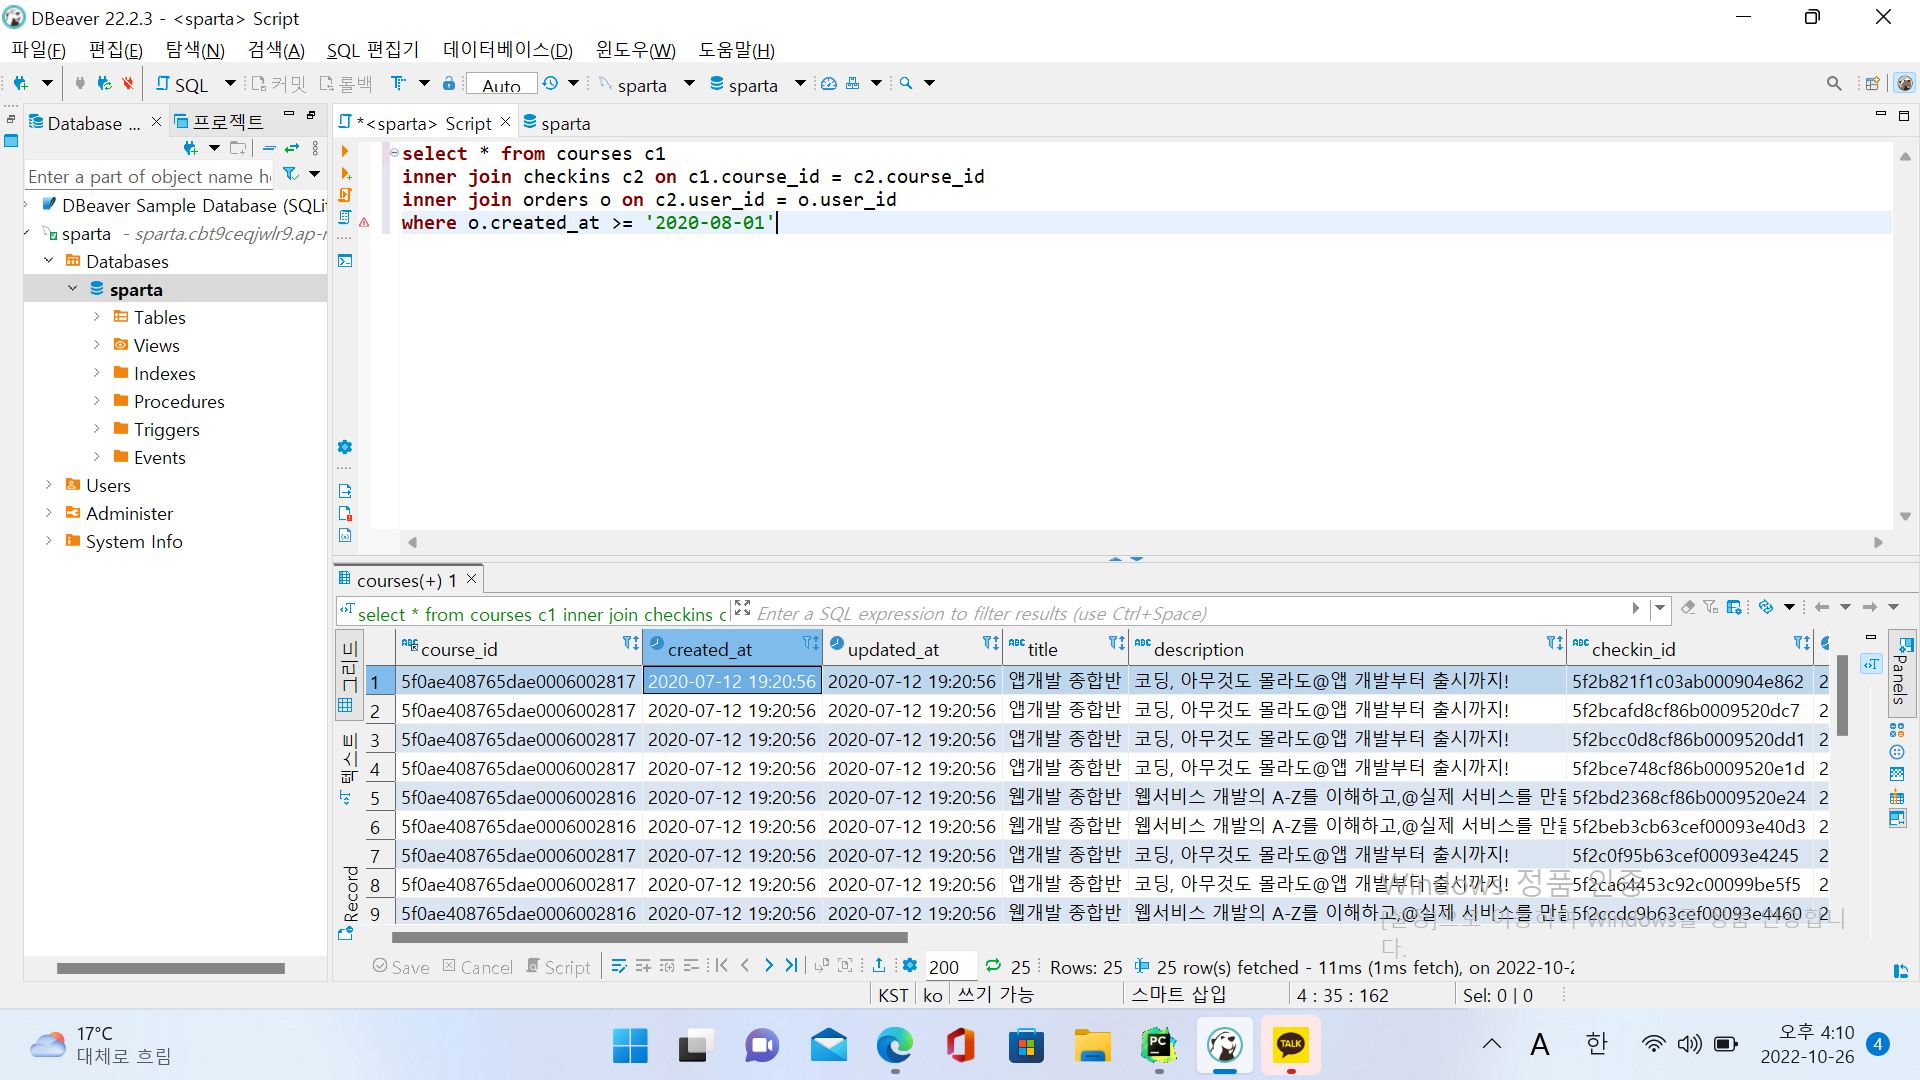Click Collapse All icon in navigator toolbar
The width and height of the screenshot is (1920, 1080).
(269, 148)
